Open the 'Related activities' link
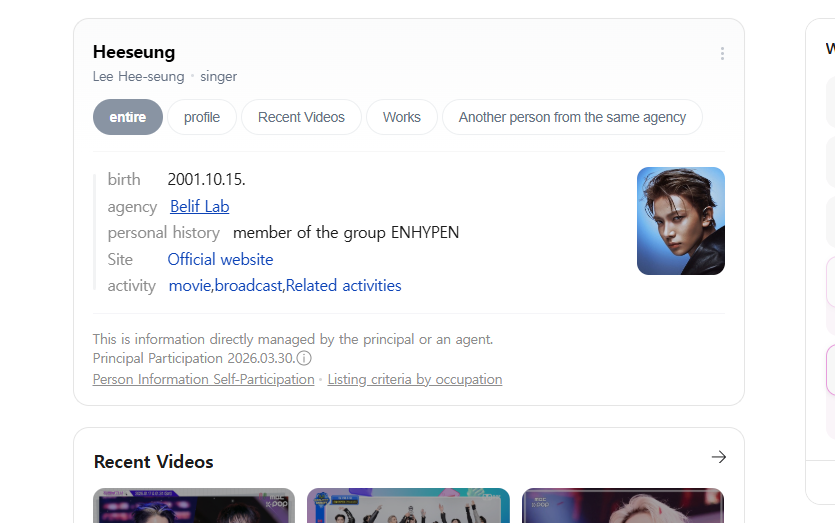Screen dimensions: 835x523 (343, 286)
